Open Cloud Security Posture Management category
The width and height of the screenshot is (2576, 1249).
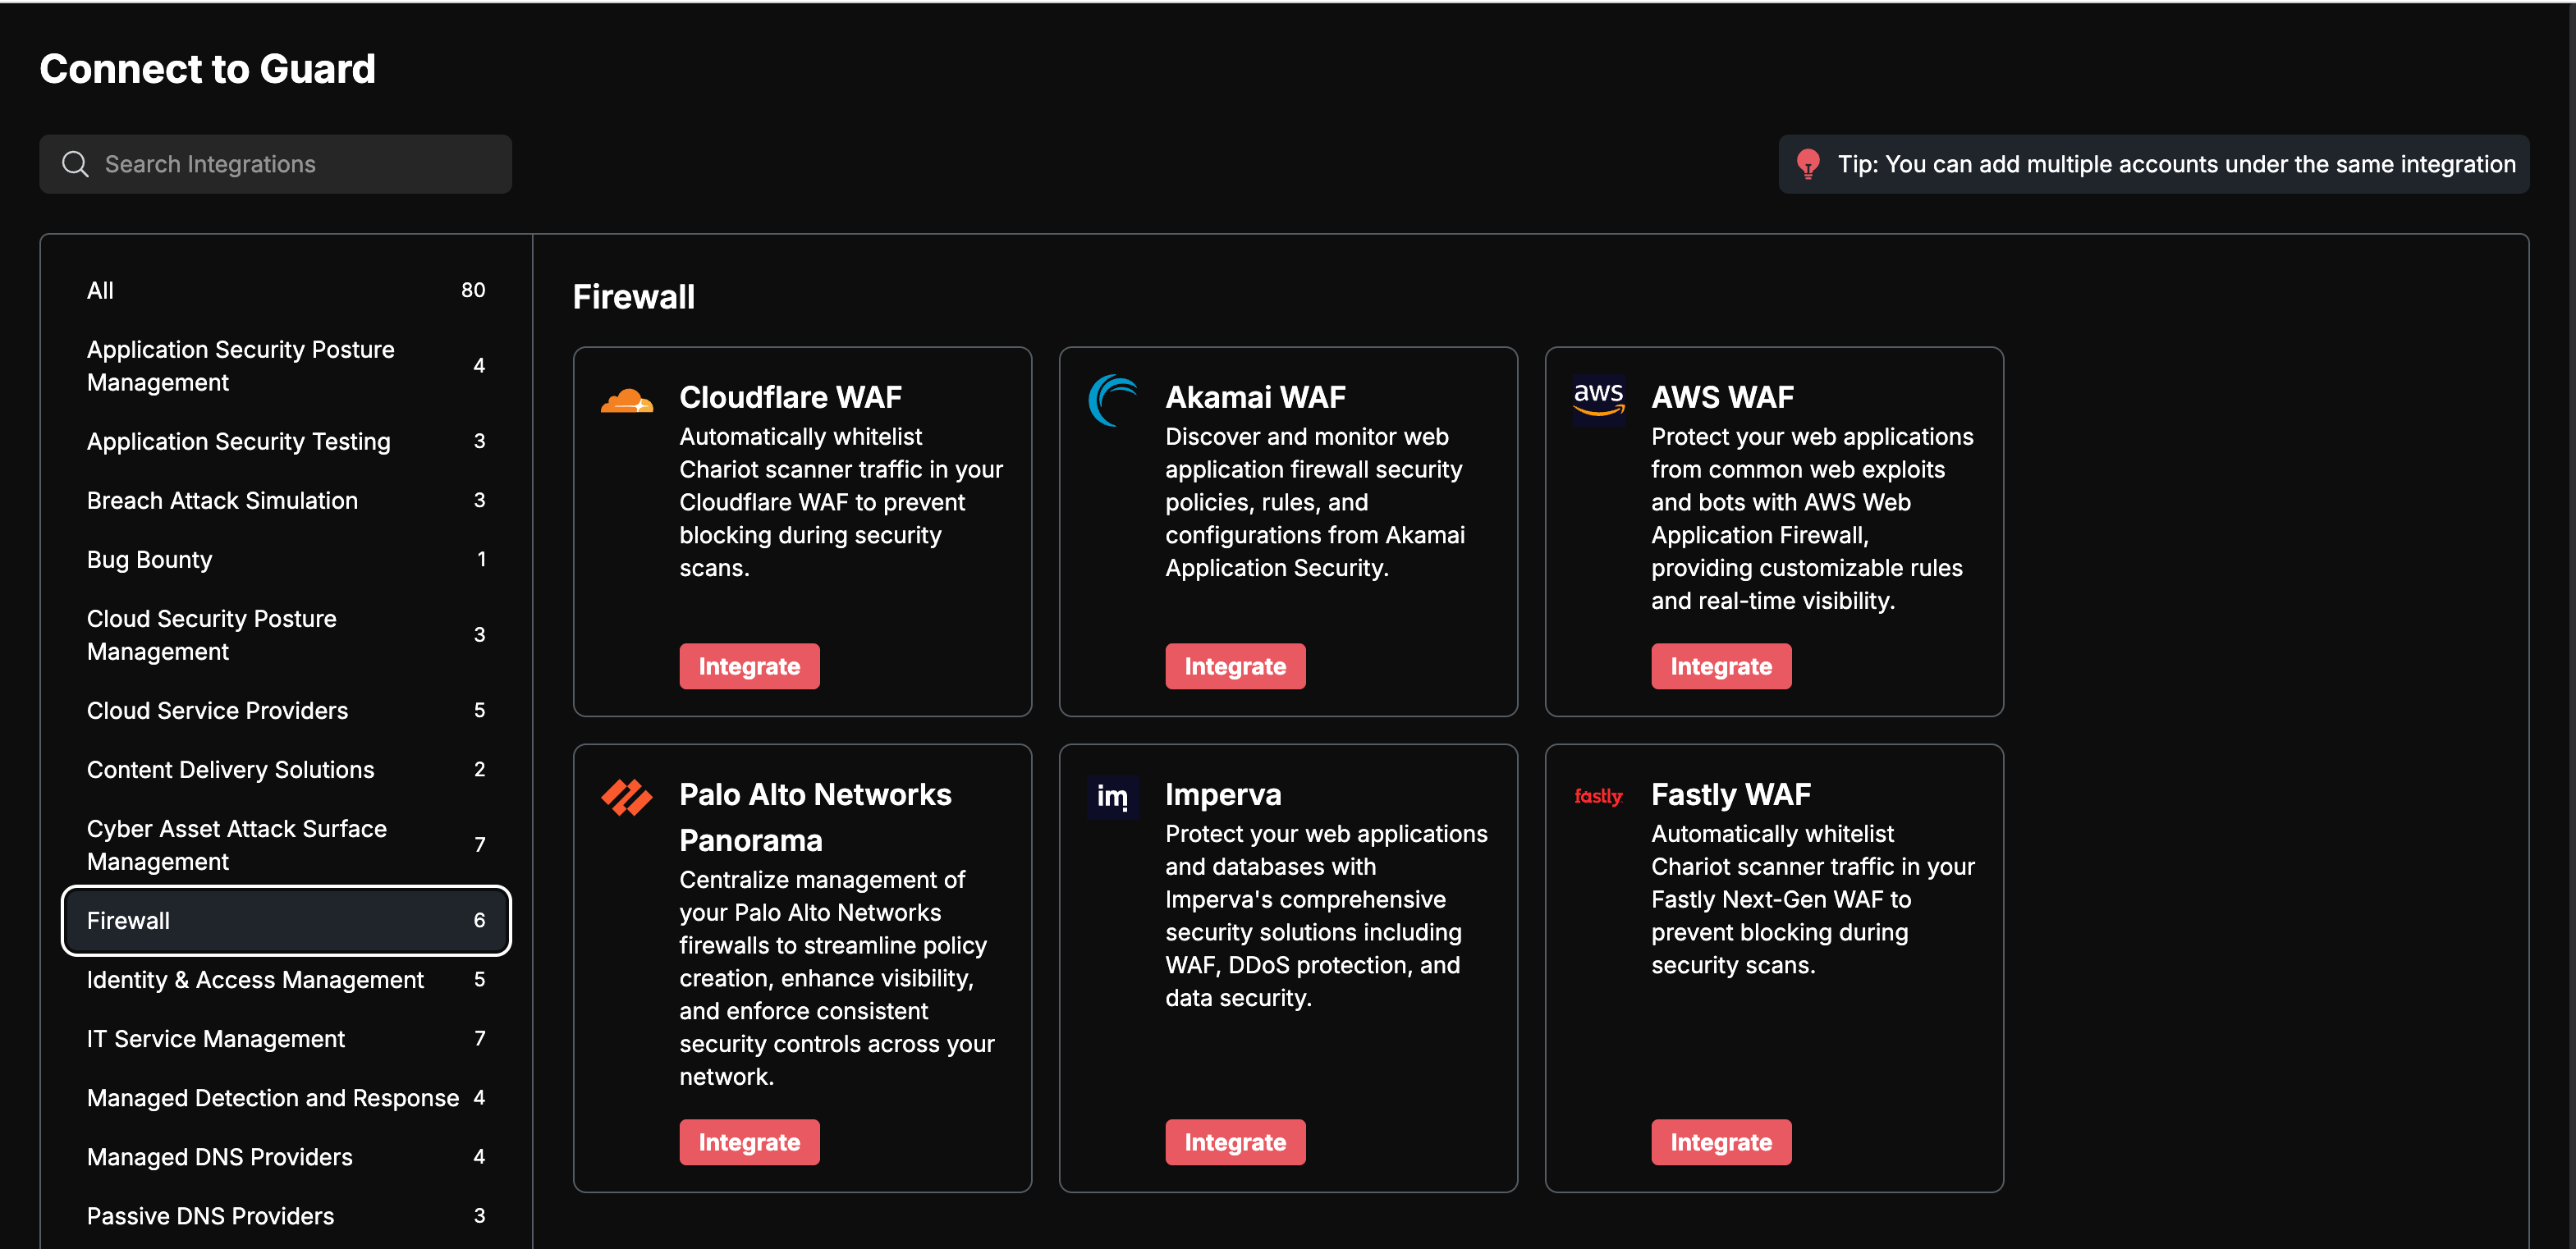pyautogui.click(x=286, y=635)
